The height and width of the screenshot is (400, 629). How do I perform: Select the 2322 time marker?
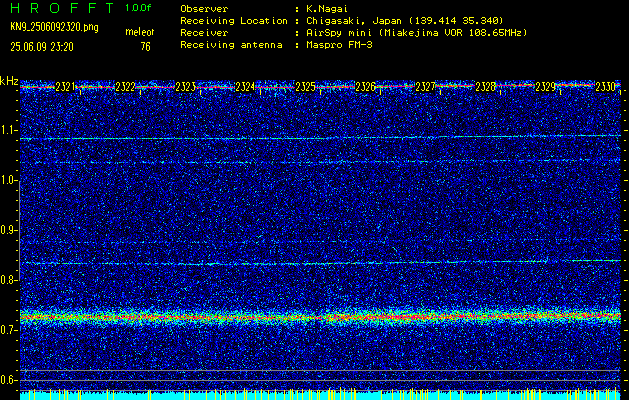point(125,87)
